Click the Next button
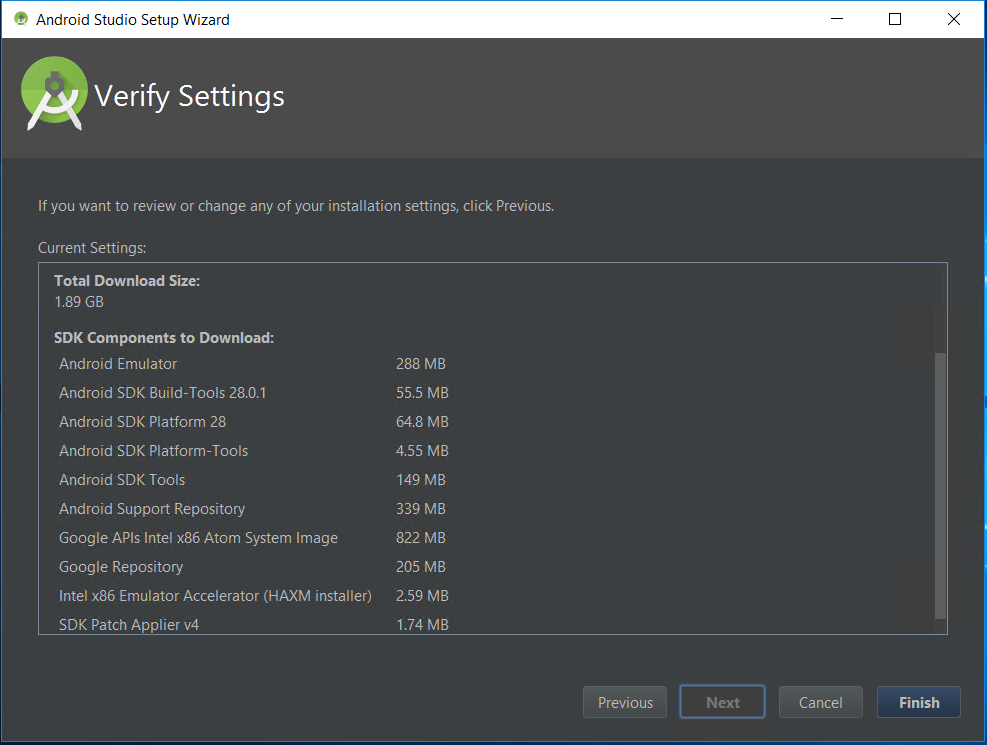 (722, 702)
